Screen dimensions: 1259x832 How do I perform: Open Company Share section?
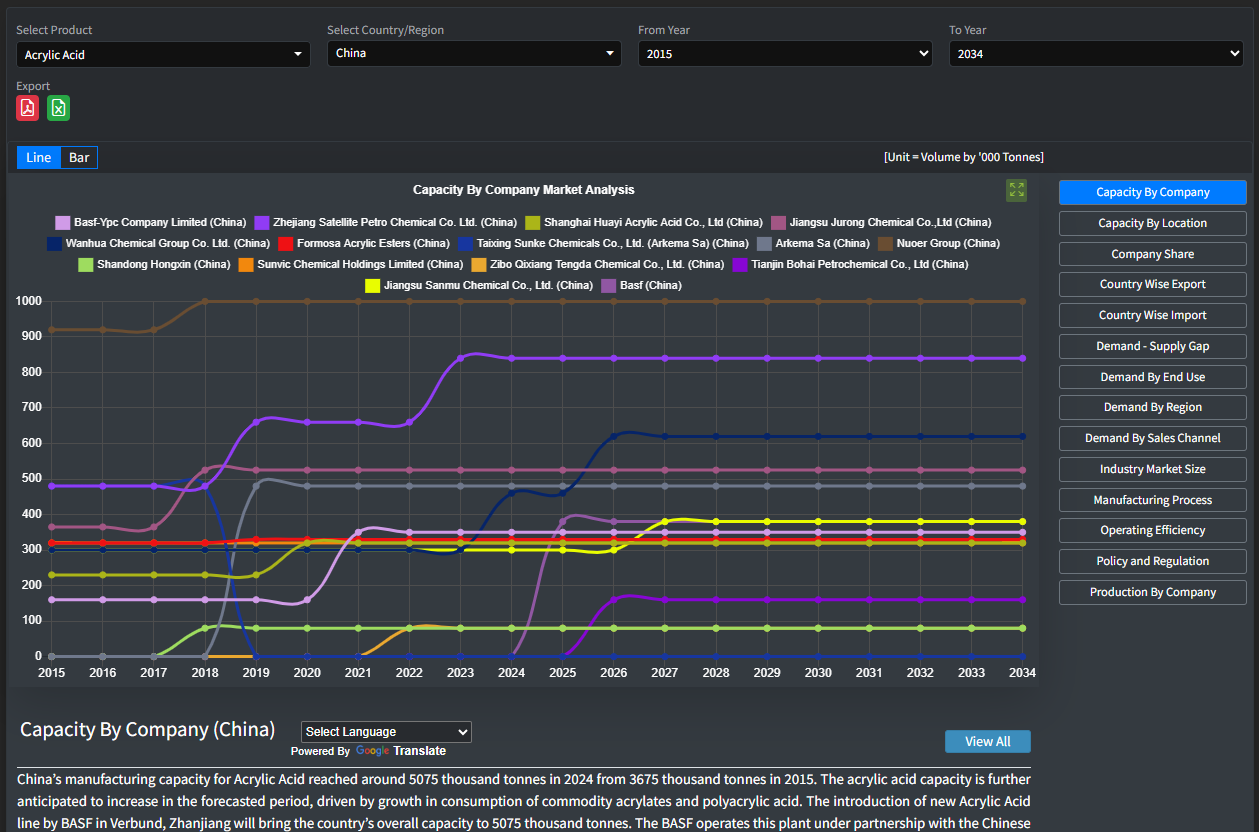[1153, 254]
